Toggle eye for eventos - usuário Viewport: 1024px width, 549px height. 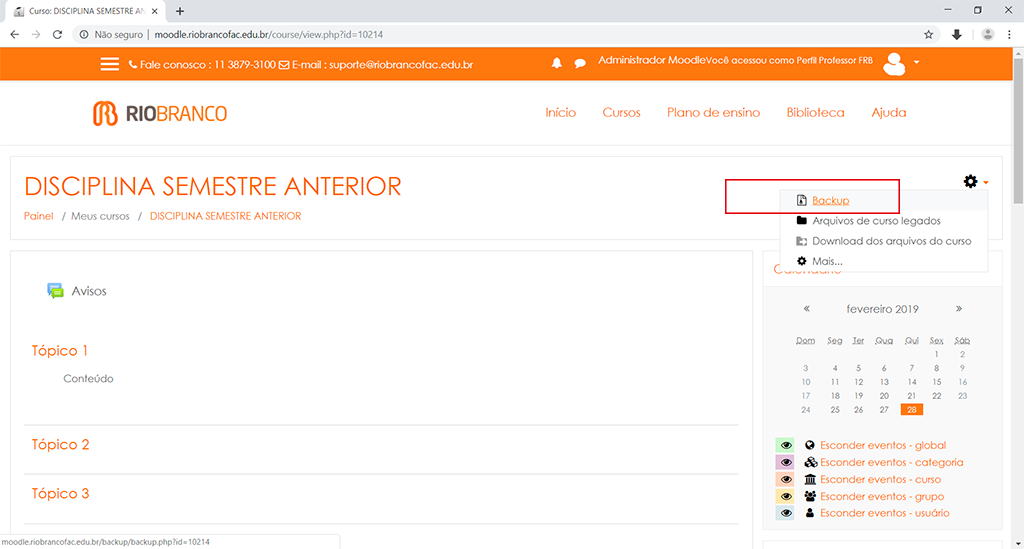point(786,513)
